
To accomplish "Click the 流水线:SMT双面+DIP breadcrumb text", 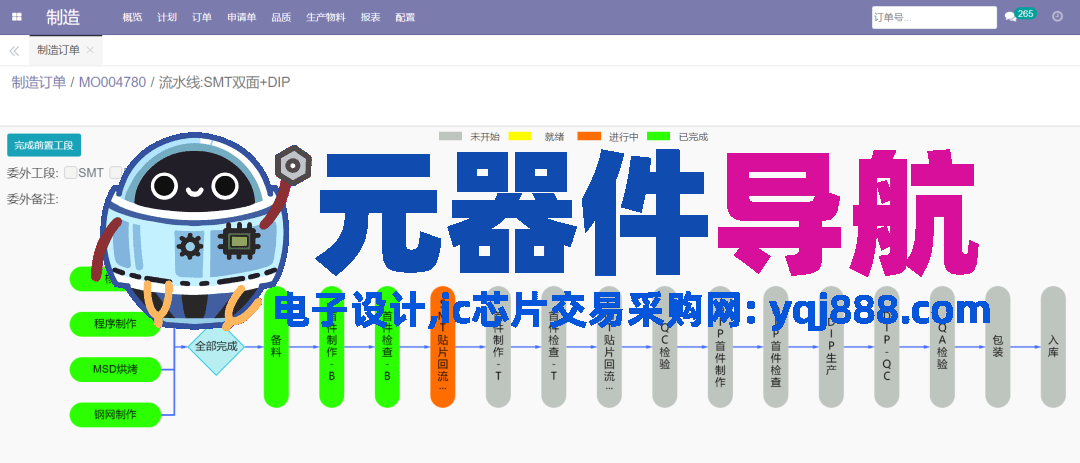I will (225, 83).
